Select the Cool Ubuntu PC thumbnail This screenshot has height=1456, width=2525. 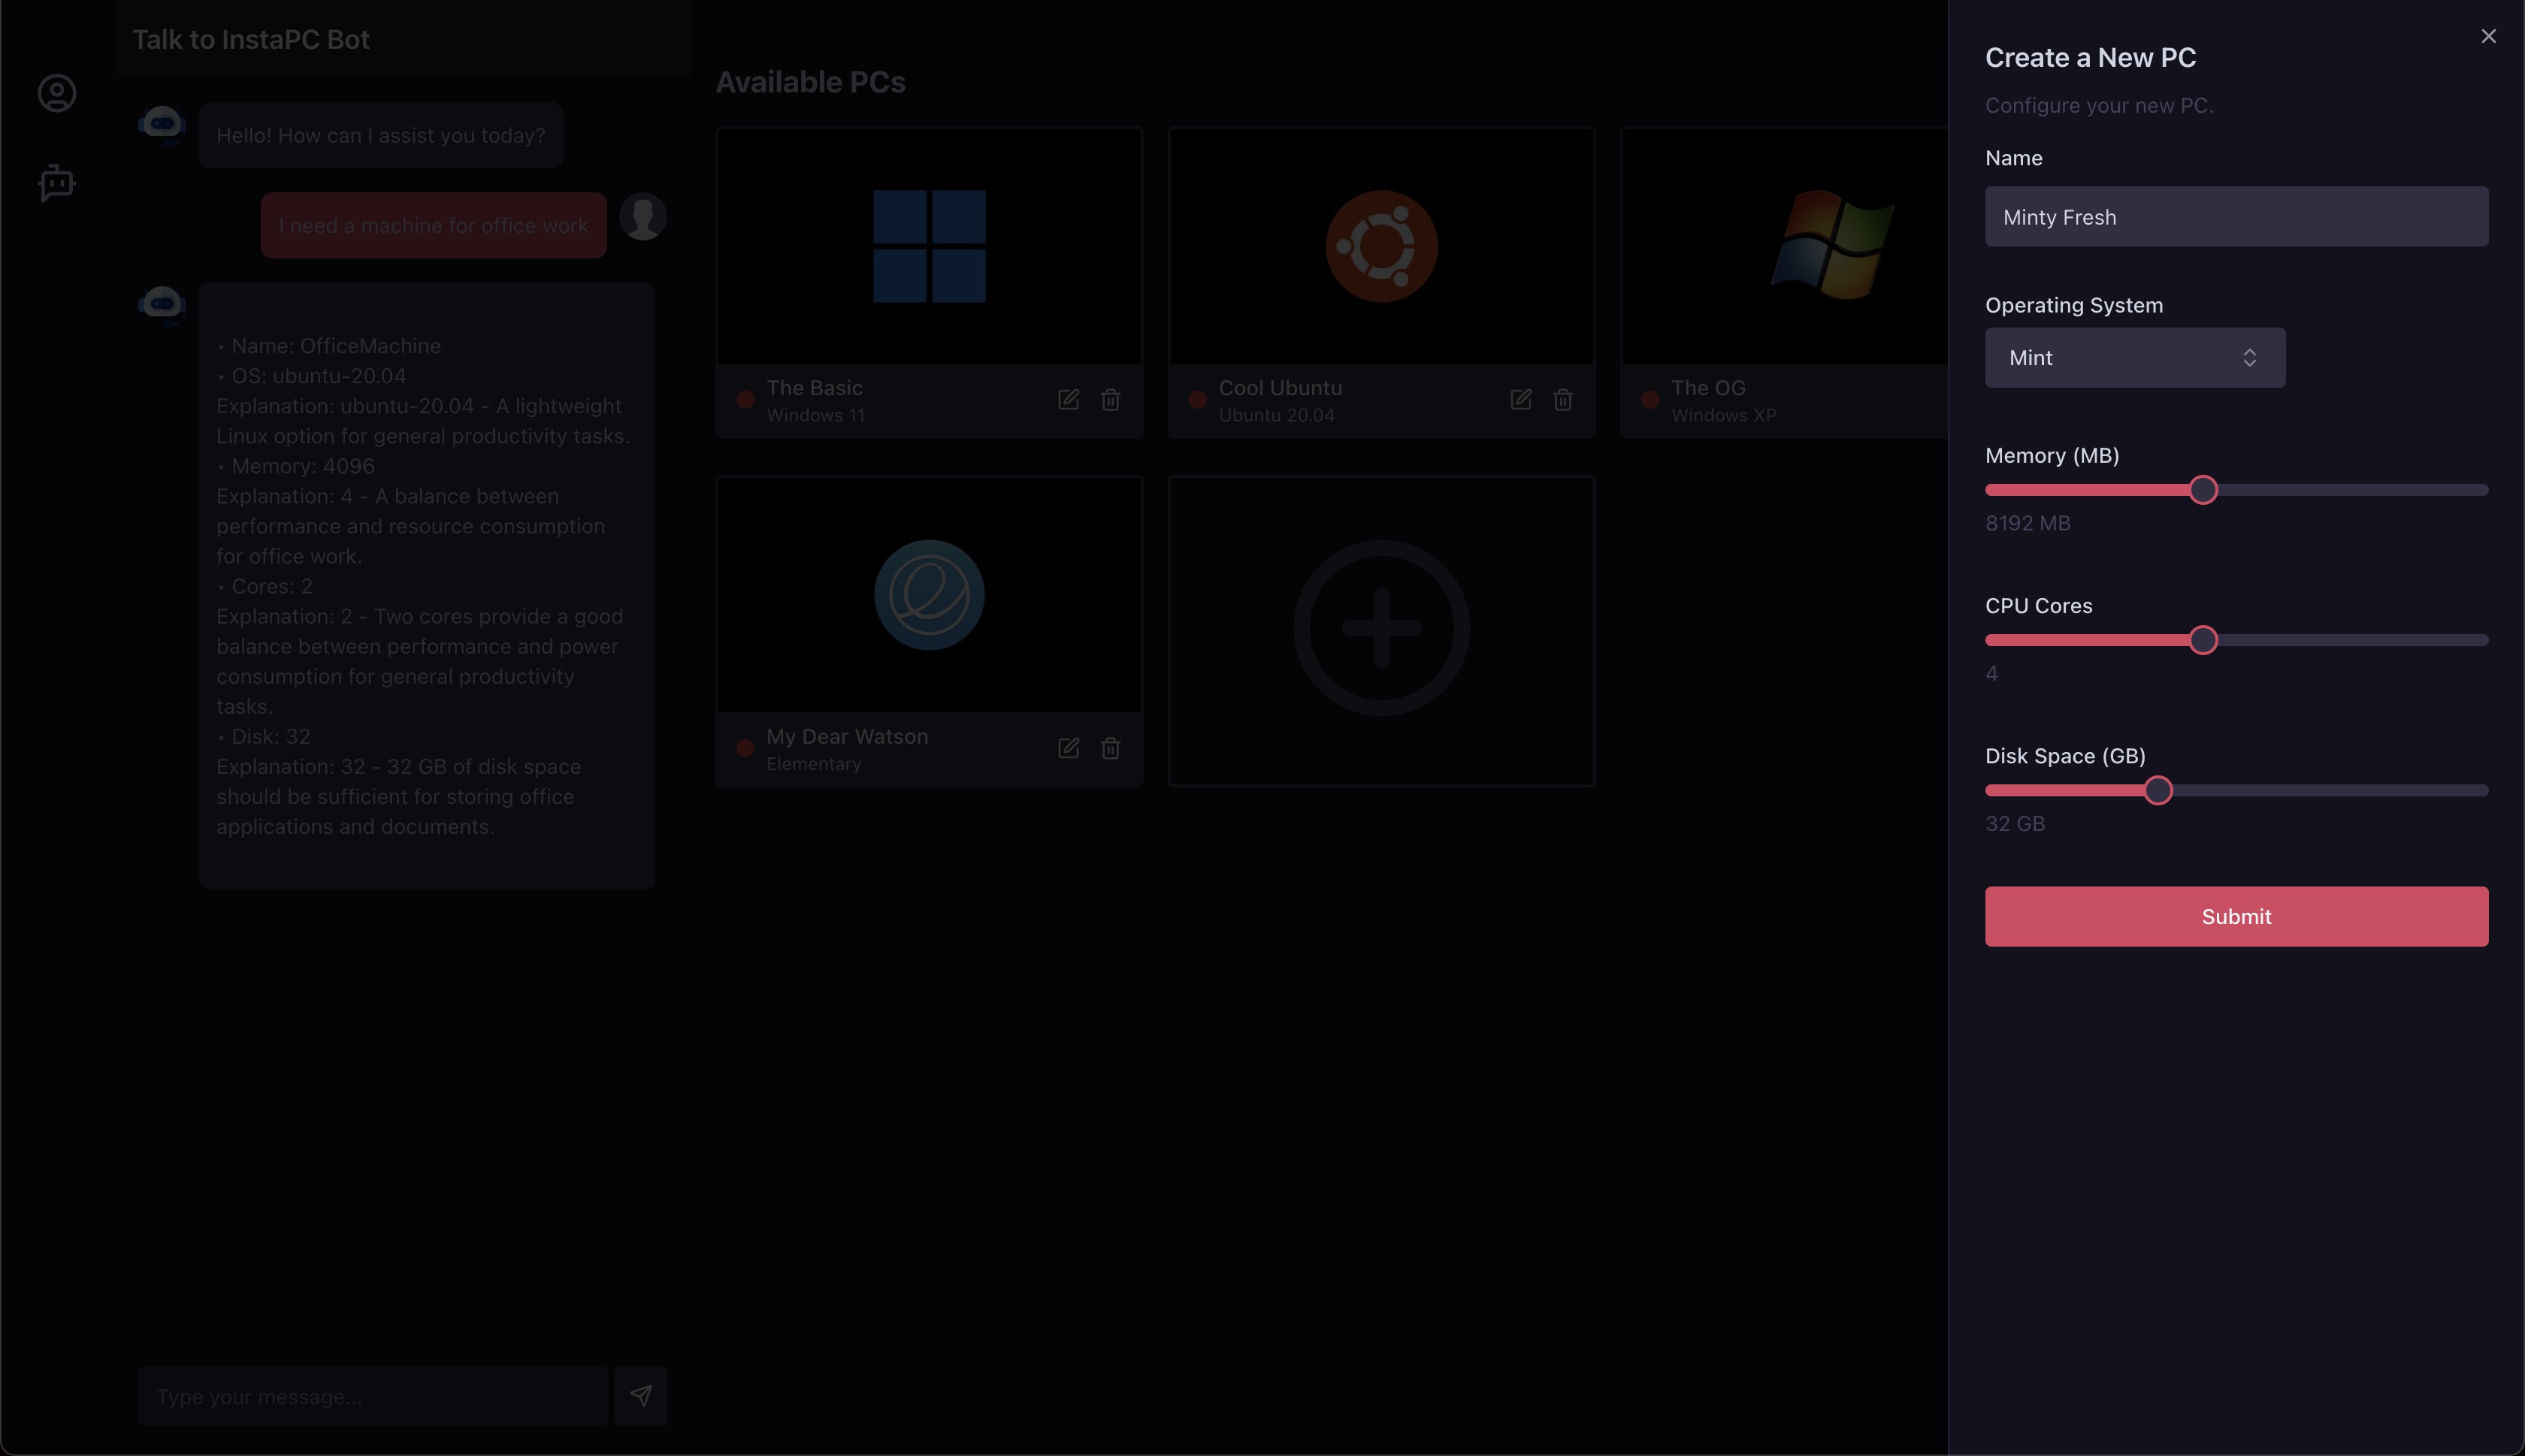coord(1381,246)
